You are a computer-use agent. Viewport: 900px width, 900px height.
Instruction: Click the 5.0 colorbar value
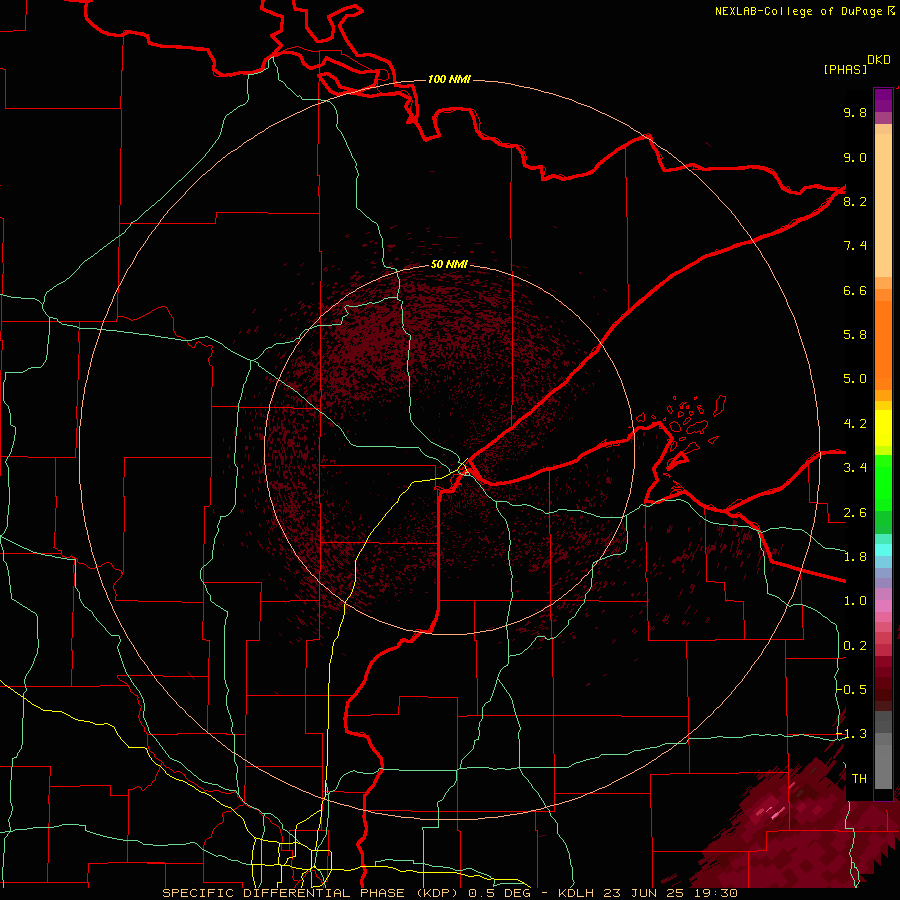point(855,379)
